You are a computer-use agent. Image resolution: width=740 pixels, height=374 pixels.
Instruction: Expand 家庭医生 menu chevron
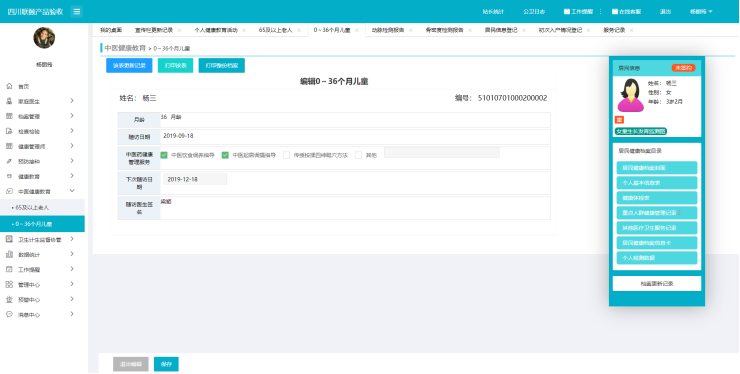tap(72, 101)
